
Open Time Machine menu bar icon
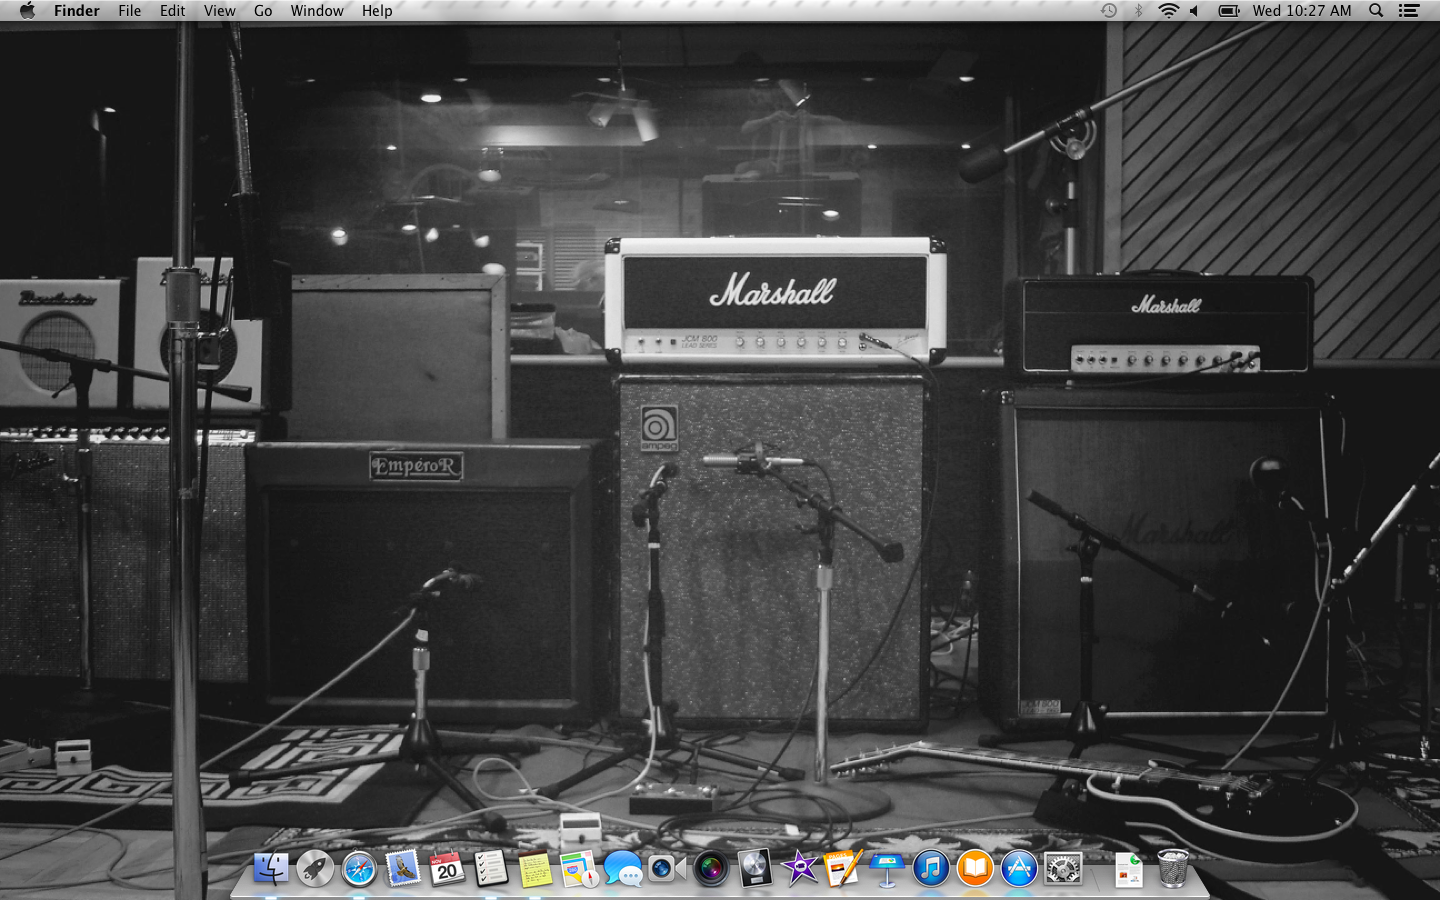coord(1109,10)
